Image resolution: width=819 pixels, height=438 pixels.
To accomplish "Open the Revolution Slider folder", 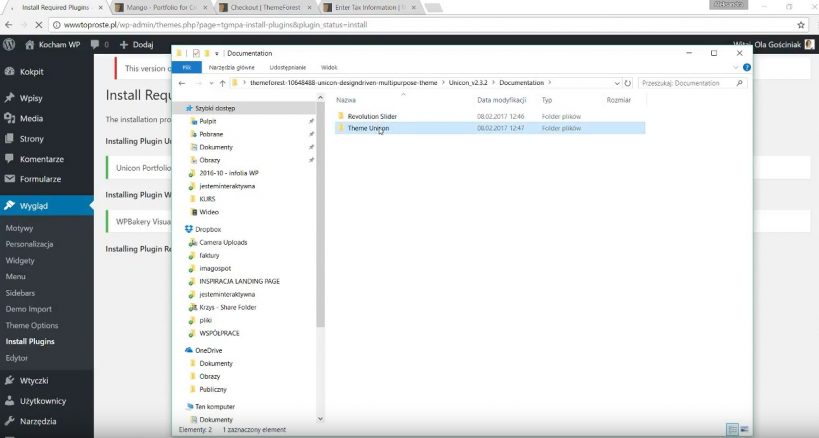I will pos(372,116).
